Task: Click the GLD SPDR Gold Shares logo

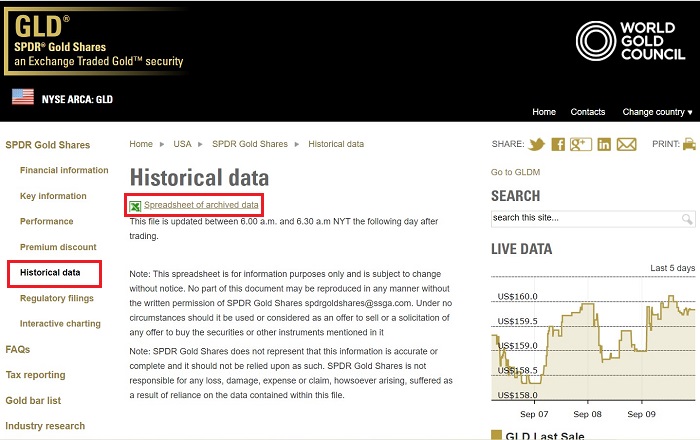Action: (x=95, y=41)
